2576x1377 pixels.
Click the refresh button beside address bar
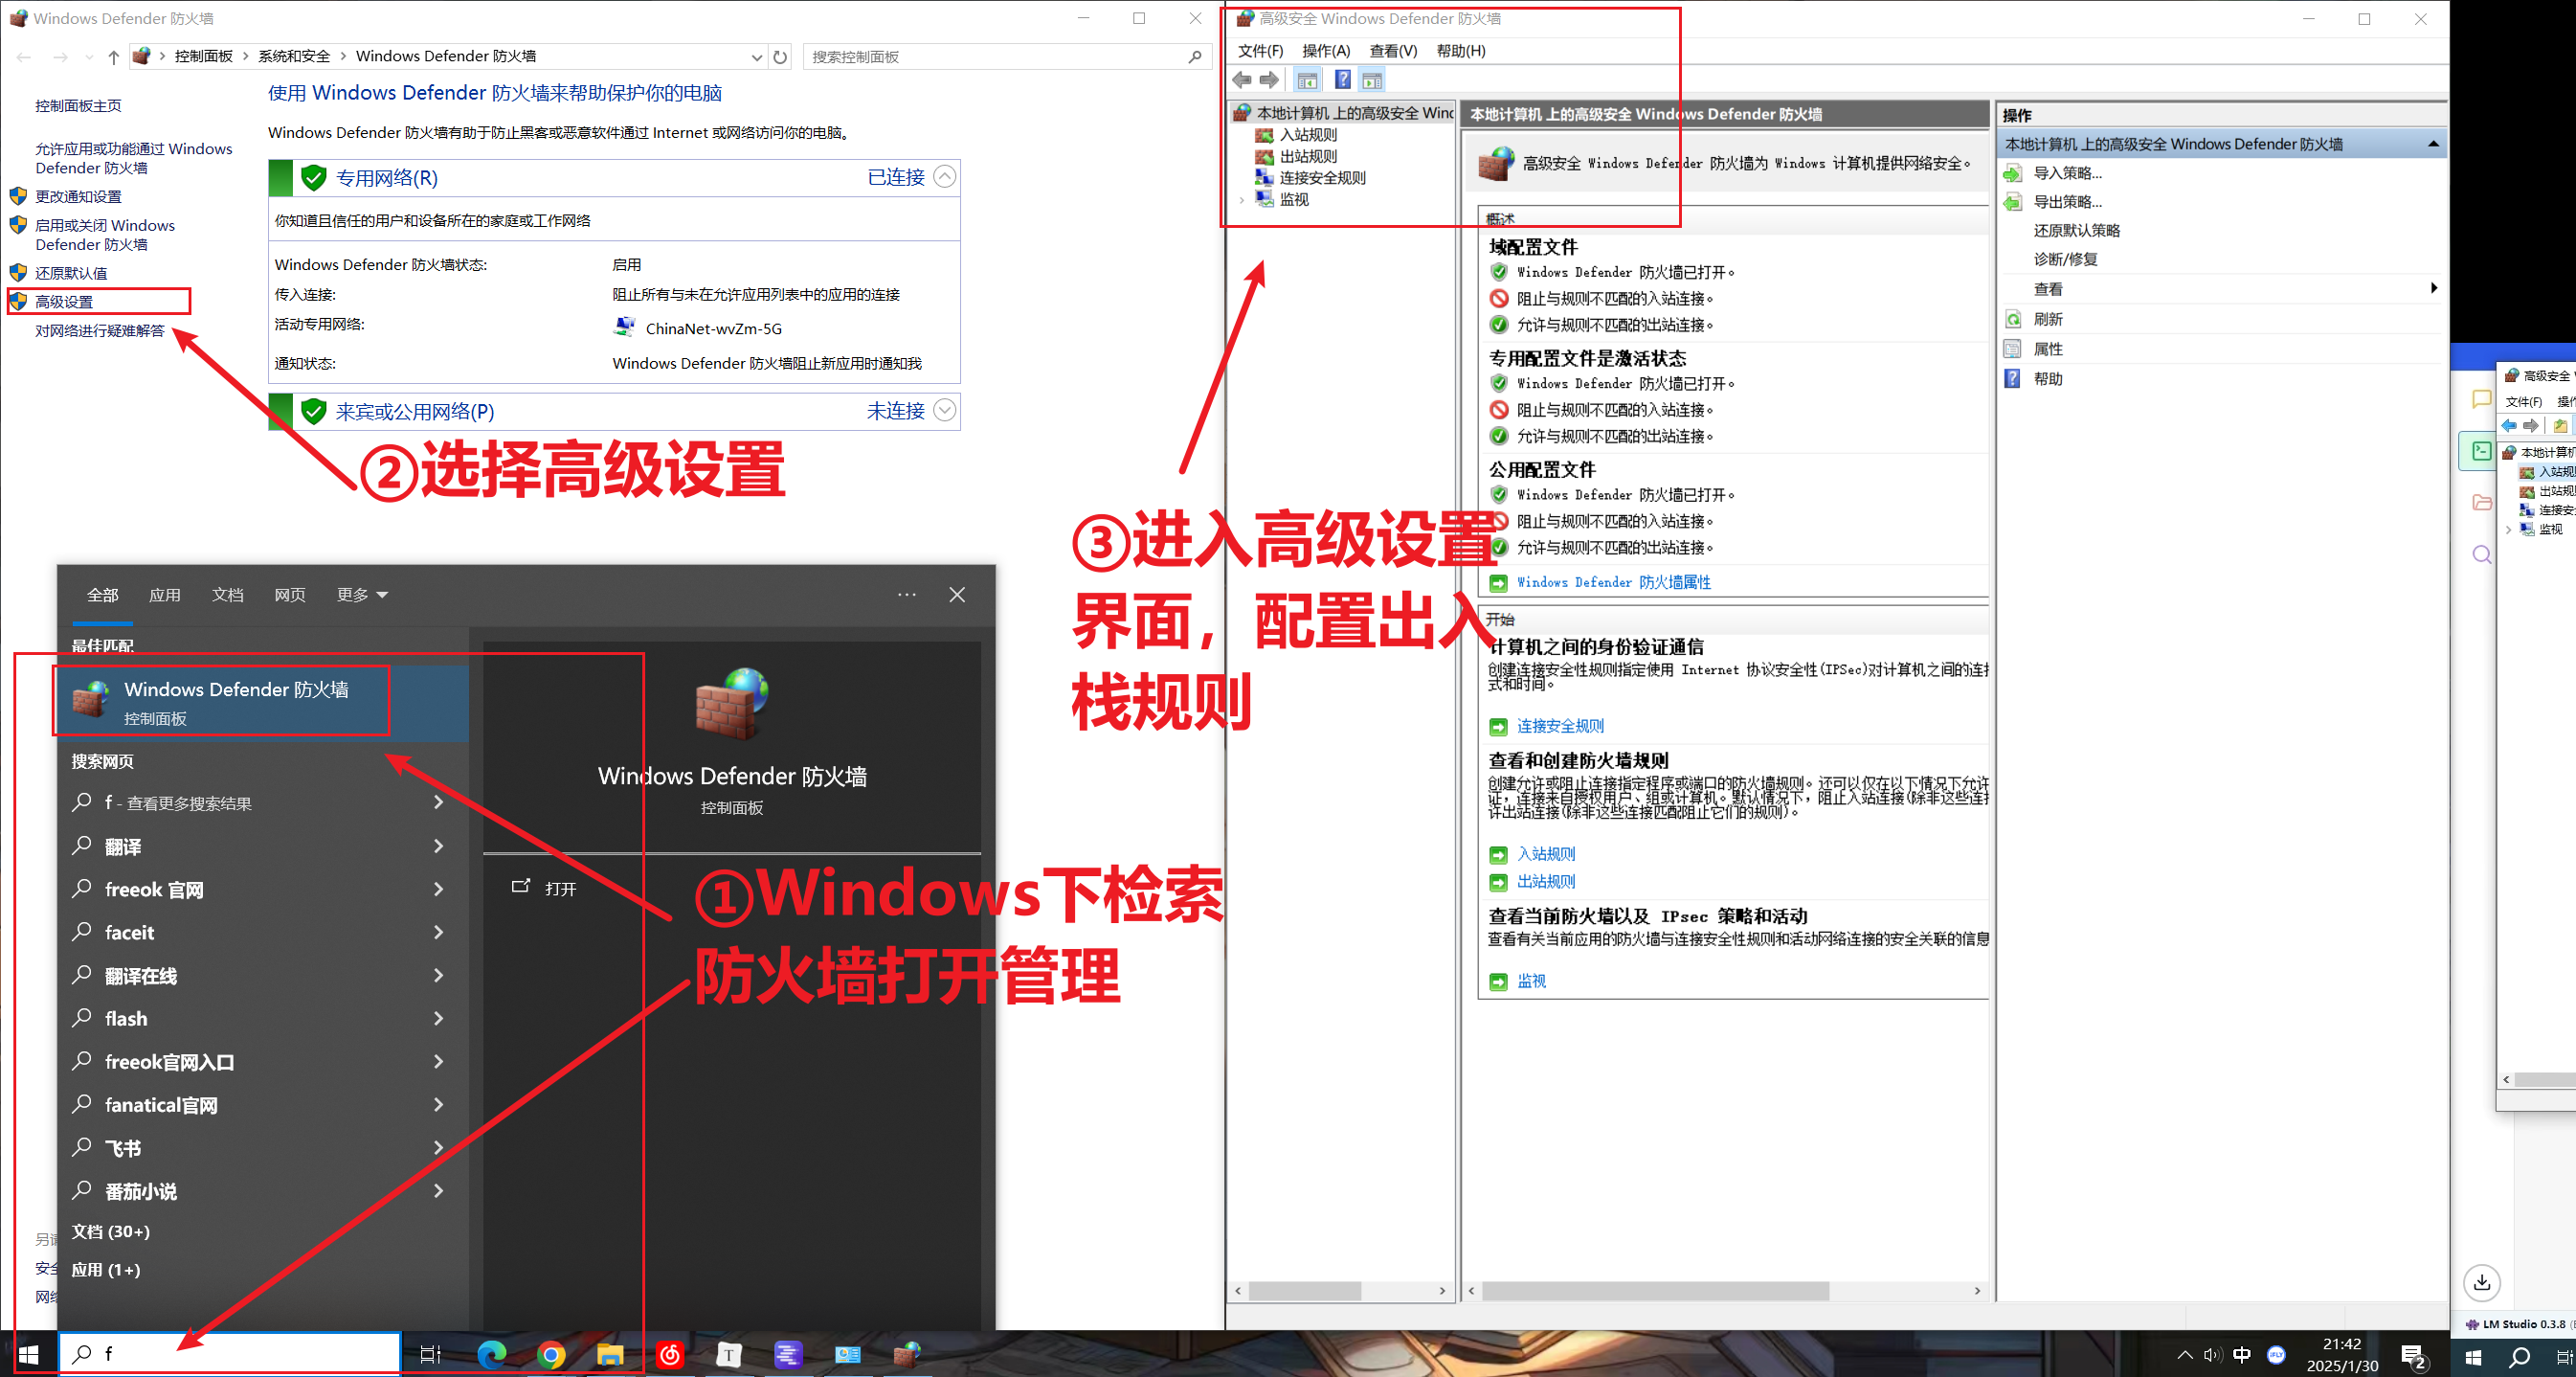[780, 57]
